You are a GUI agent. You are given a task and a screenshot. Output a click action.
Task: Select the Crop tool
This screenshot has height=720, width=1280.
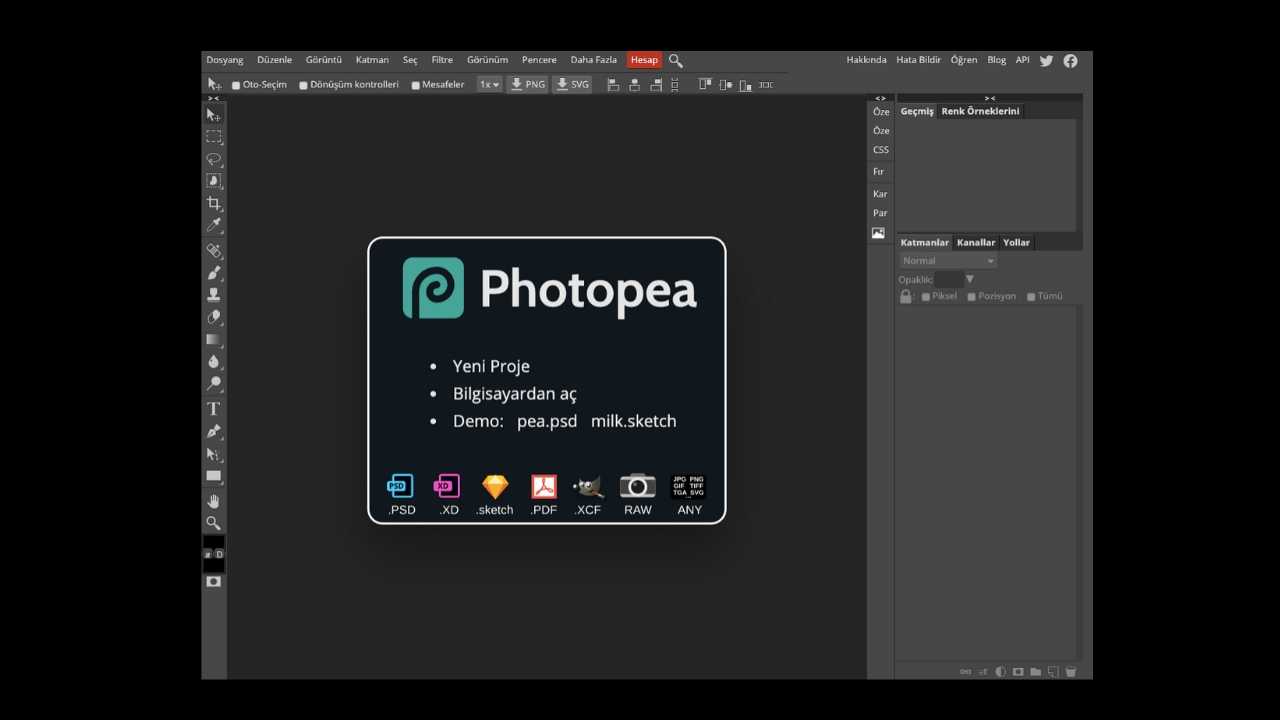tap(213, 203)
